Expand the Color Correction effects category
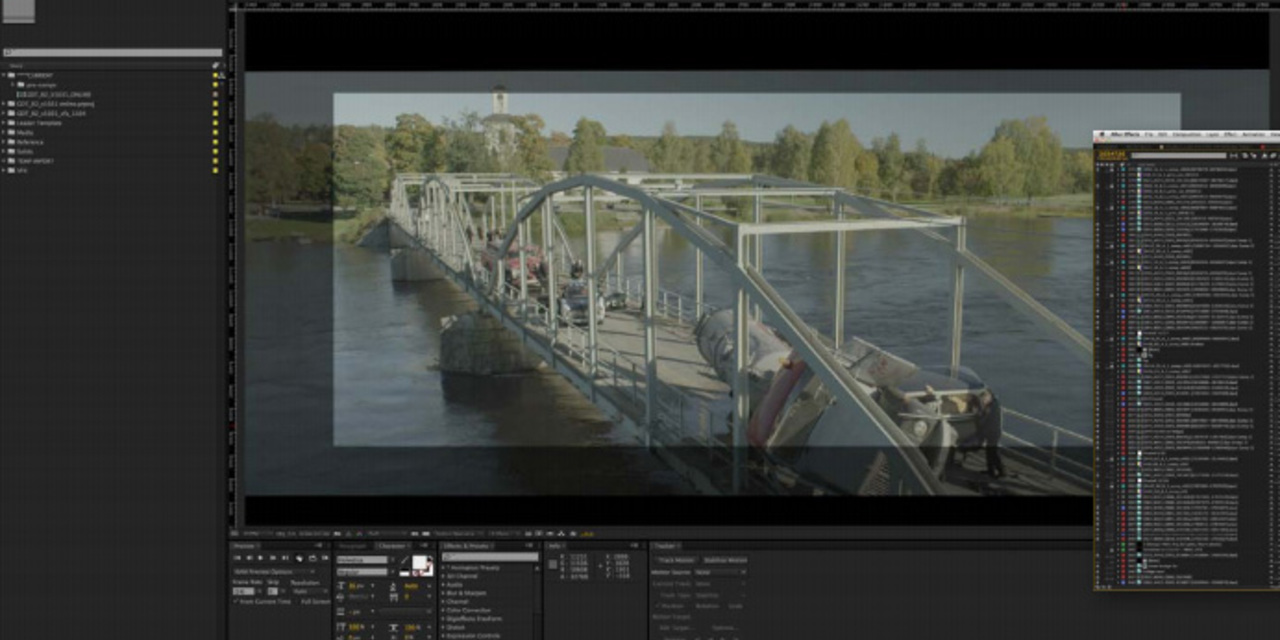The height and width of the screenshot is (640, 1280). click(444, 610)
